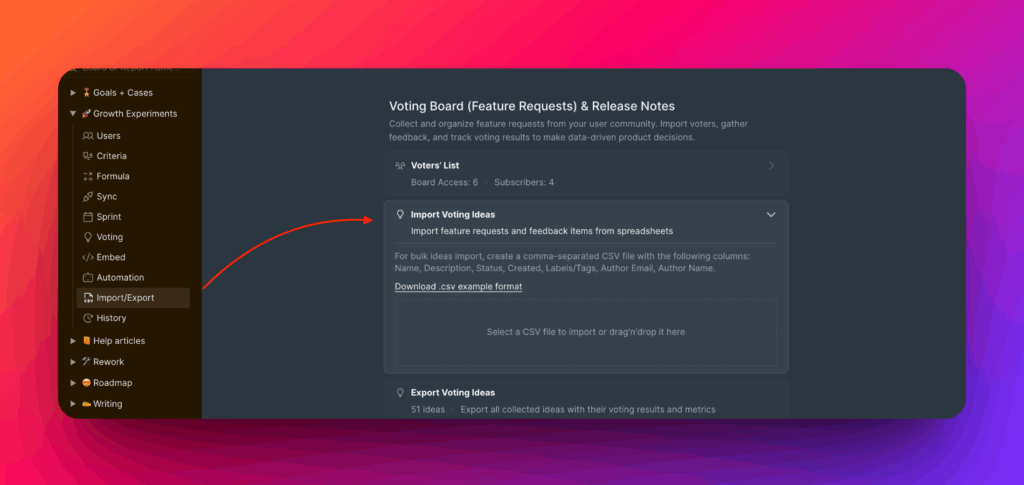The width and height of the screenshot is (1024, 485).
Task: Click the CSV file drop zone
Action: 585,332
